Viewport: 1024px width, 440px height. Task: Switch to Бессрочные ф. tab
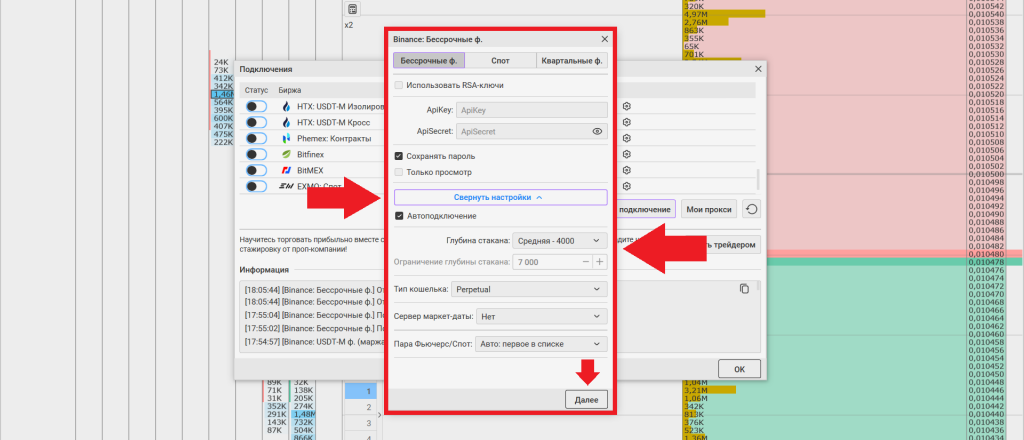pyautogui.click(x=428, y=61)
